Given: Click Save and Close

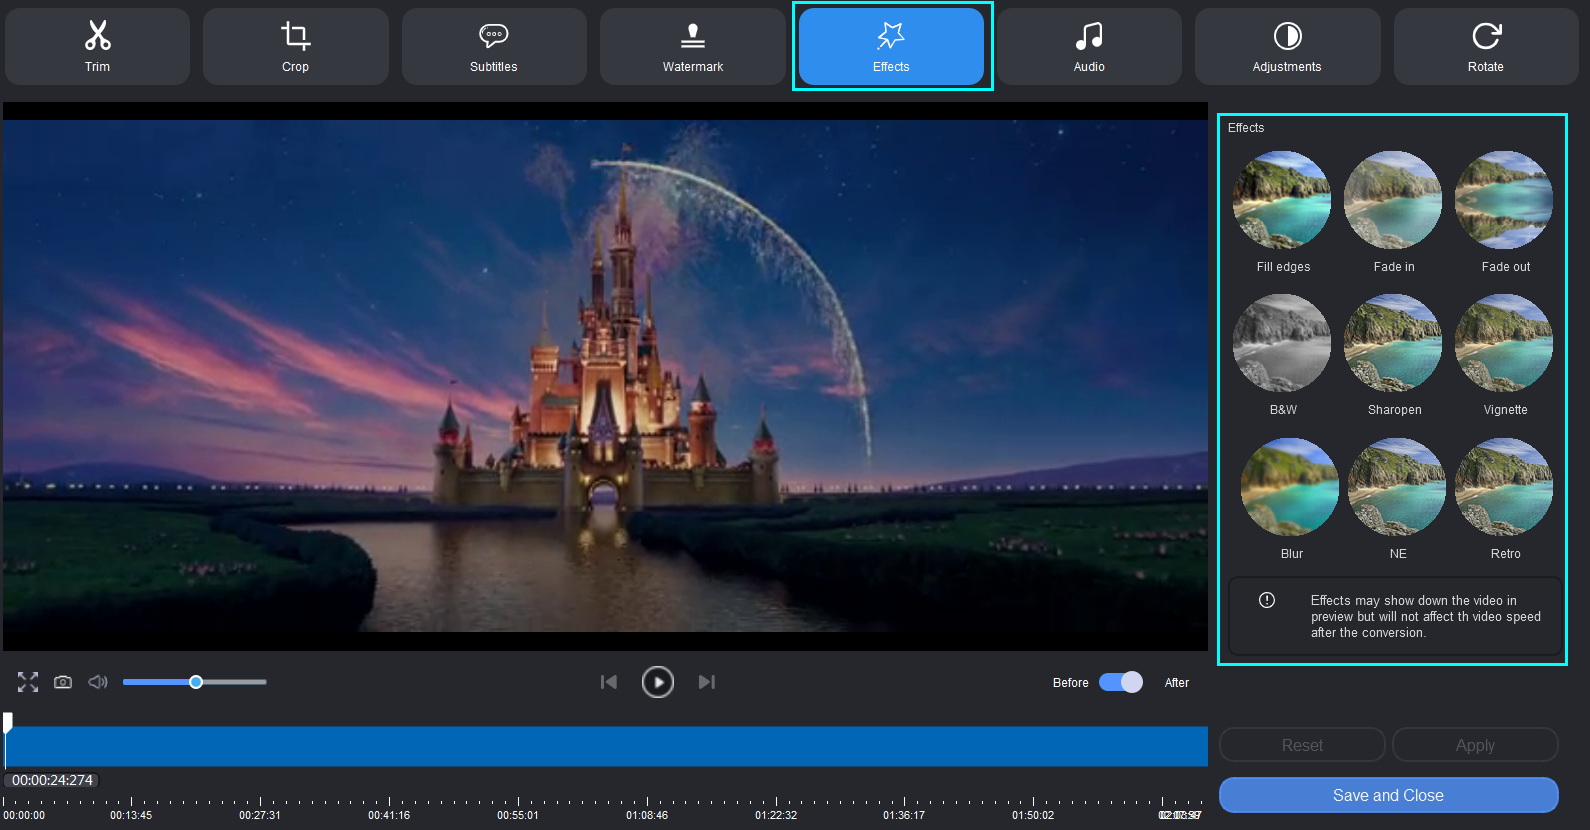Looking at the screenshot, I should click(x=1388, y=795).
